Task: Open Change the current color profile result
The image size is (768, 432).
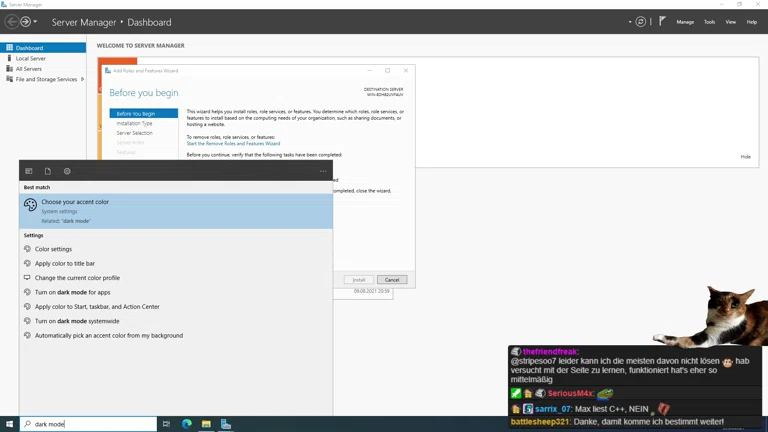Action: tap(176, 278)
